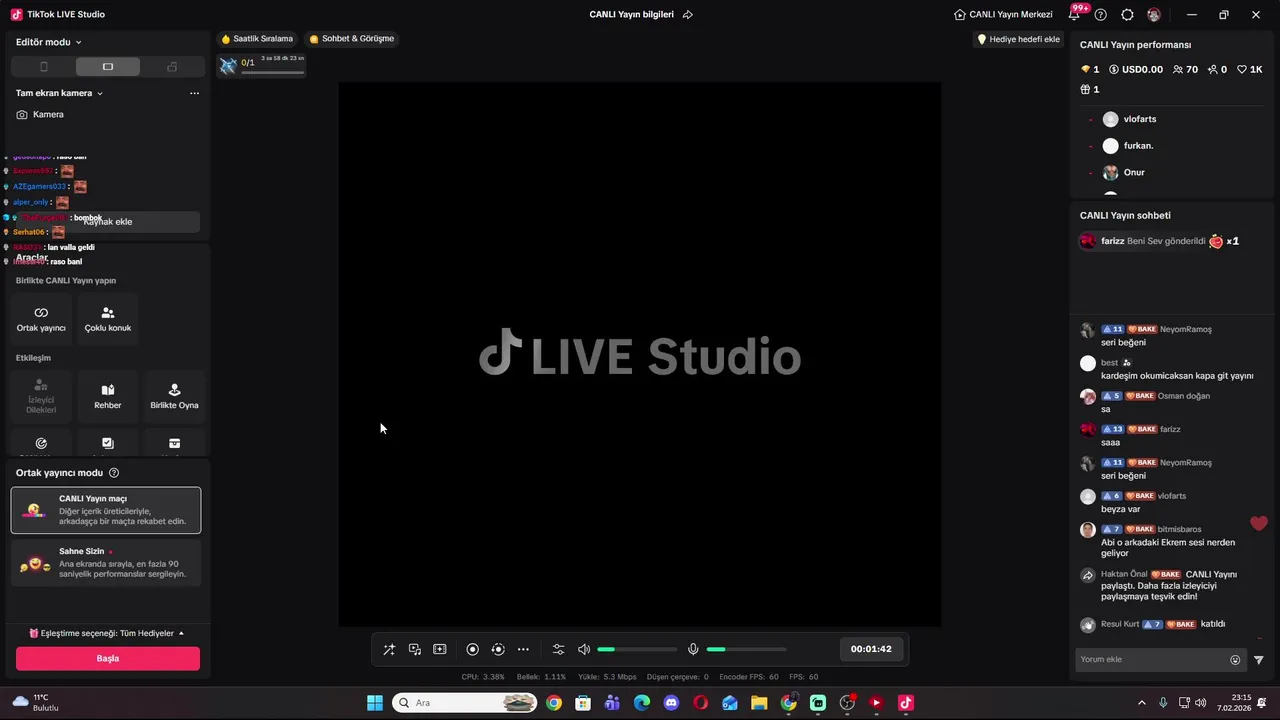Open the Windows Start button
The height and width of the screenshot is (720, 1280).
click(375, 703)
